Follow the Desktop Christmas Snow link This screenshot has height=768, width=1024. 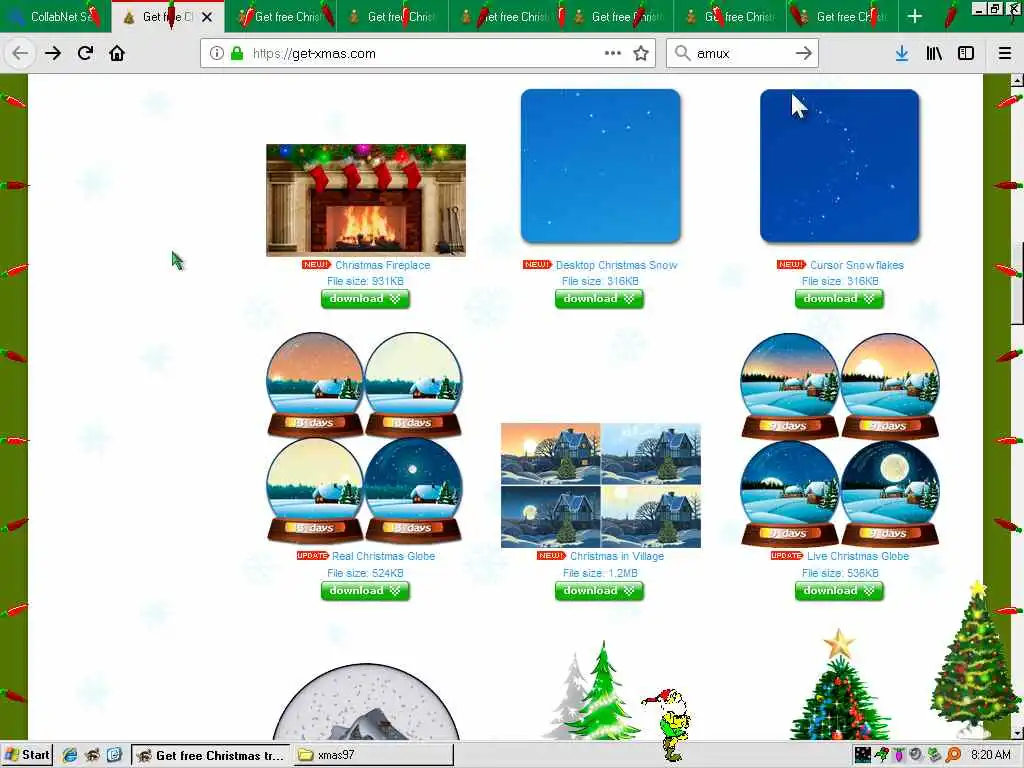616,265
